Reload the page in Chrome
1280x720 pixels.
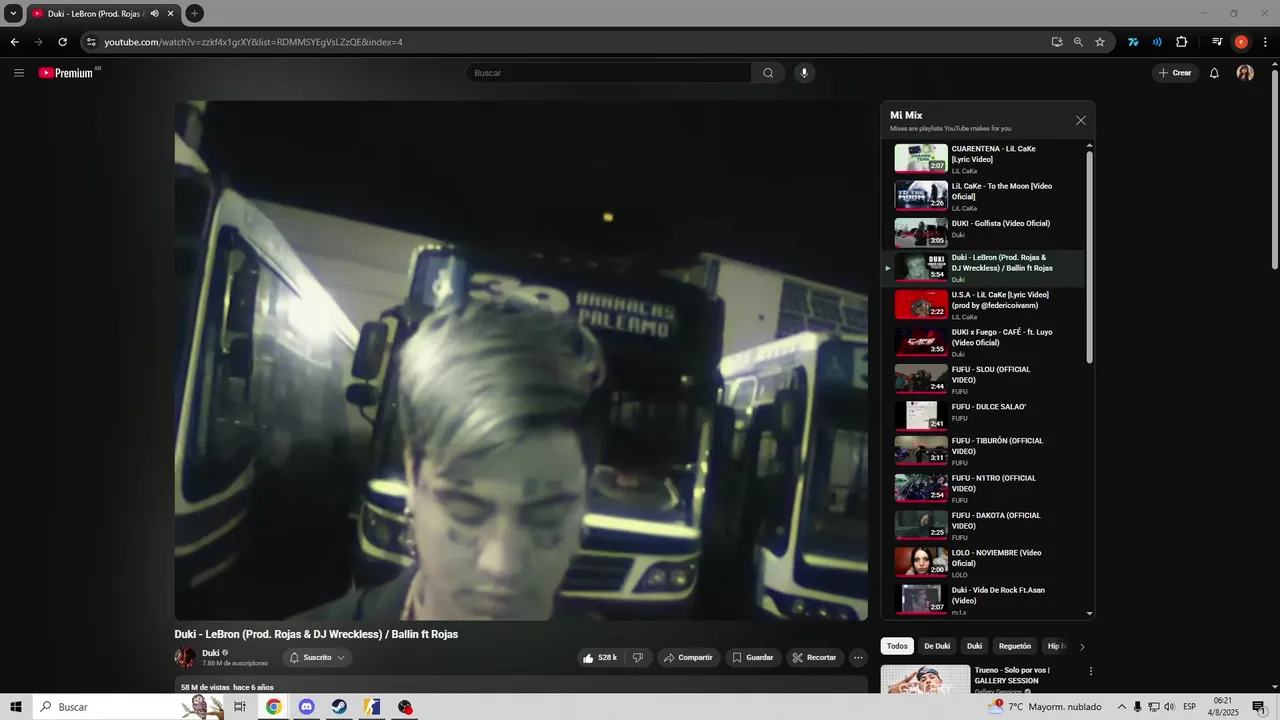62,42
